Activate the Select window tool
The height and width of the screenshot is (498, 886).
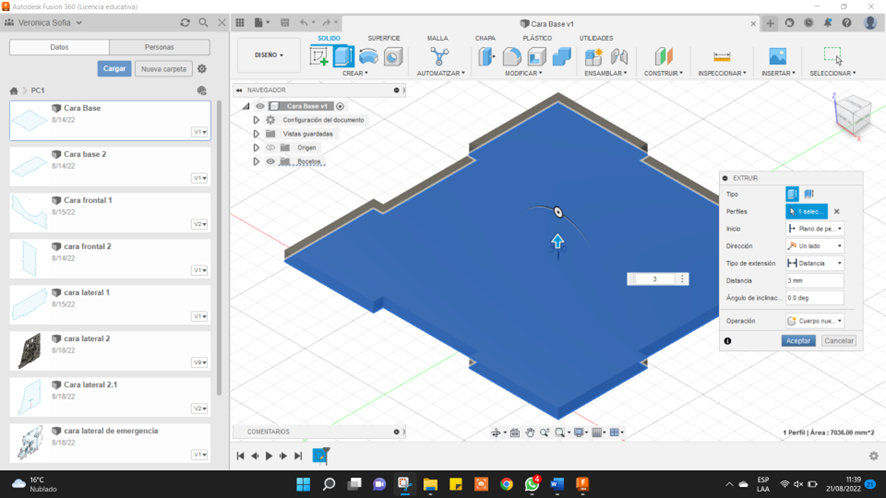(x=833, y=56)
